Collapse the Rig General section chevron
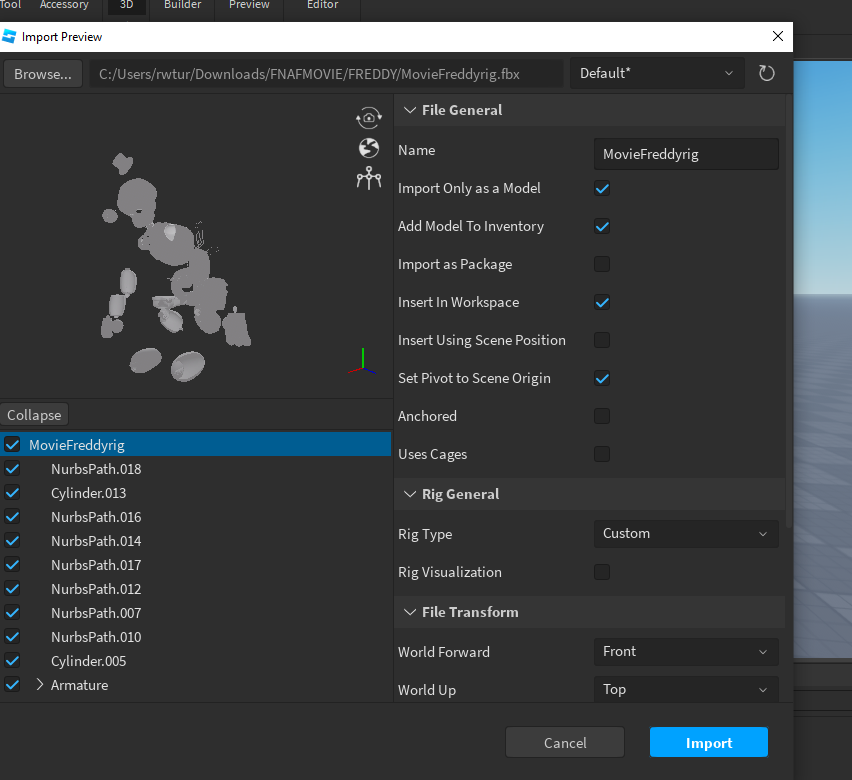The image size is (852, 780). click(409, 493)
